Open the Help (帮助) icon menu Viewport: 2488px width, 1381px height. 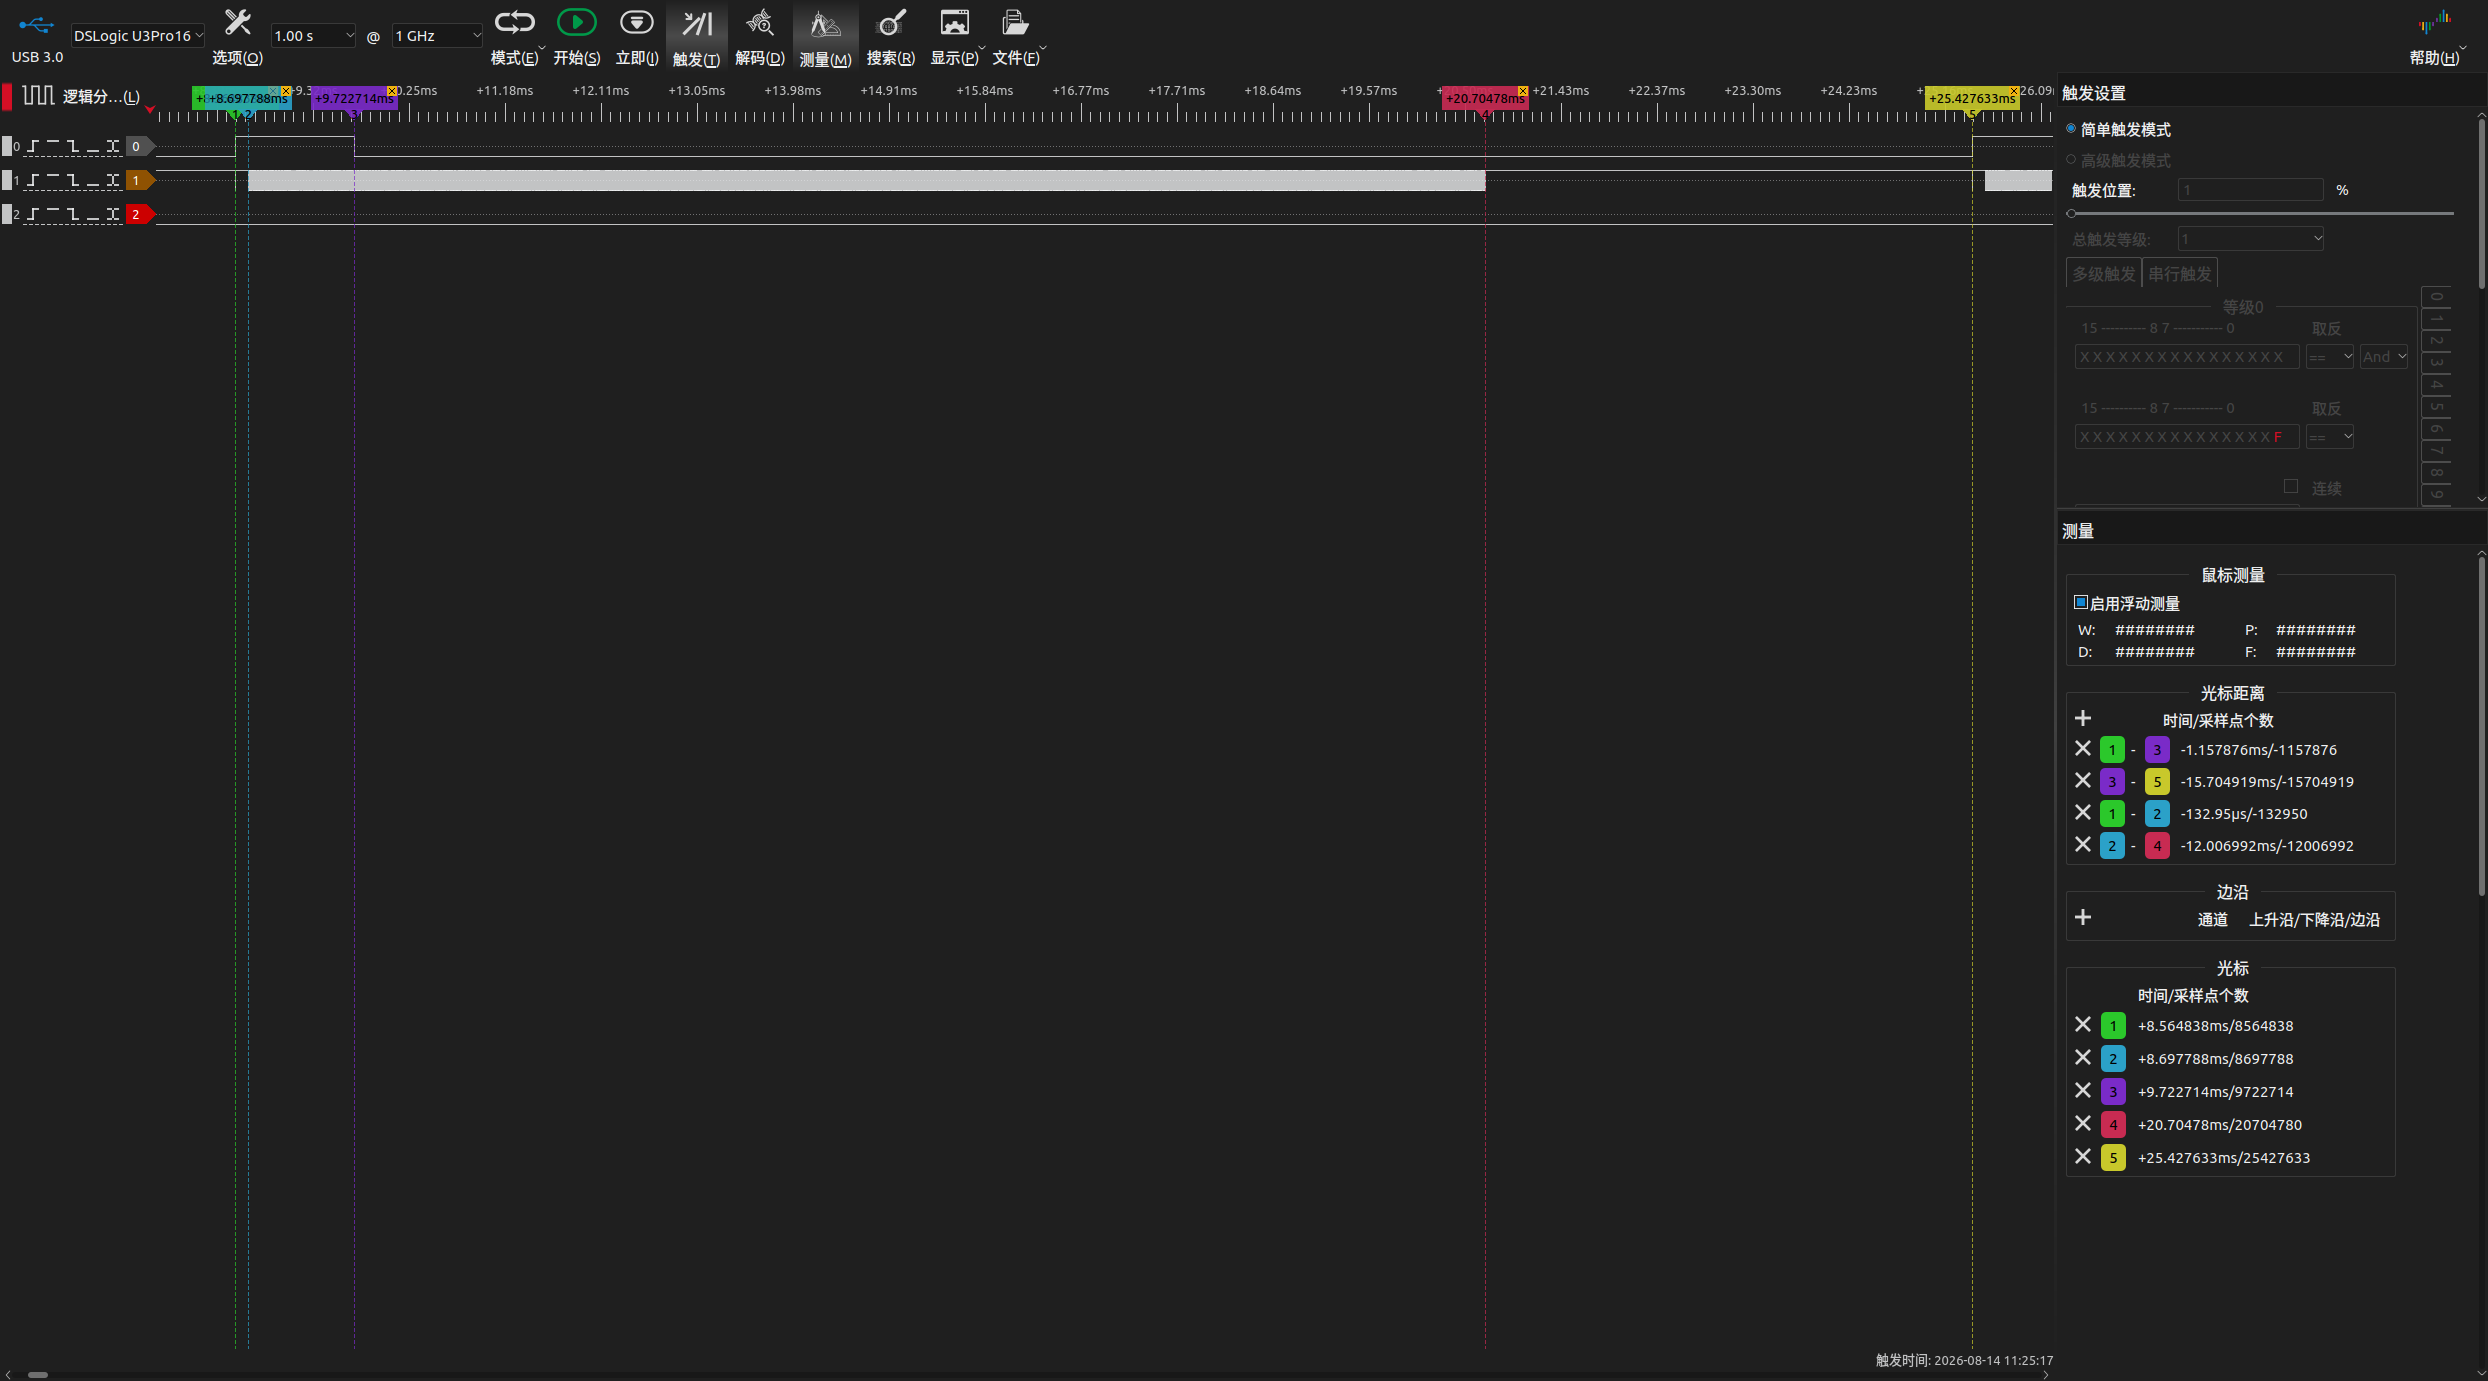[x=2434, y=23]
